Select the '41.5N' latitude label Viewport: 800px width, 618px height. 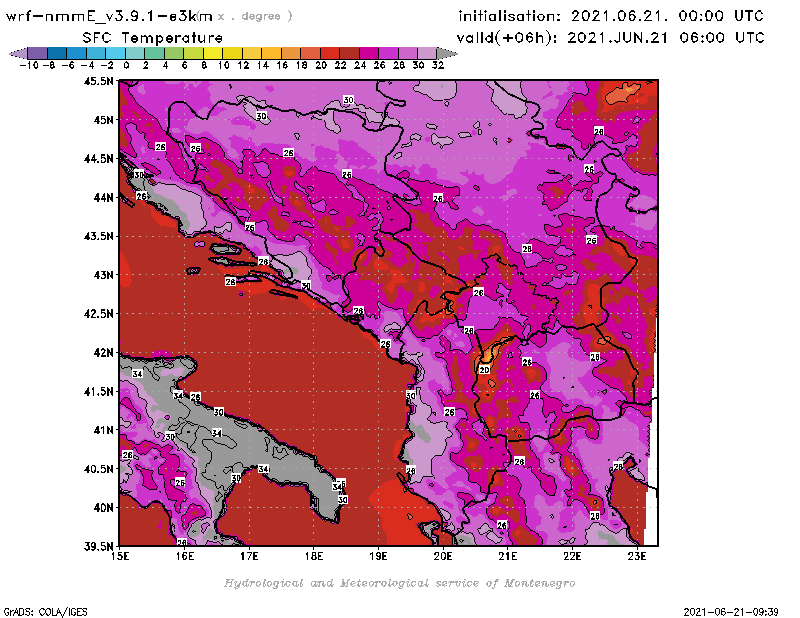(x=99, y=391)
